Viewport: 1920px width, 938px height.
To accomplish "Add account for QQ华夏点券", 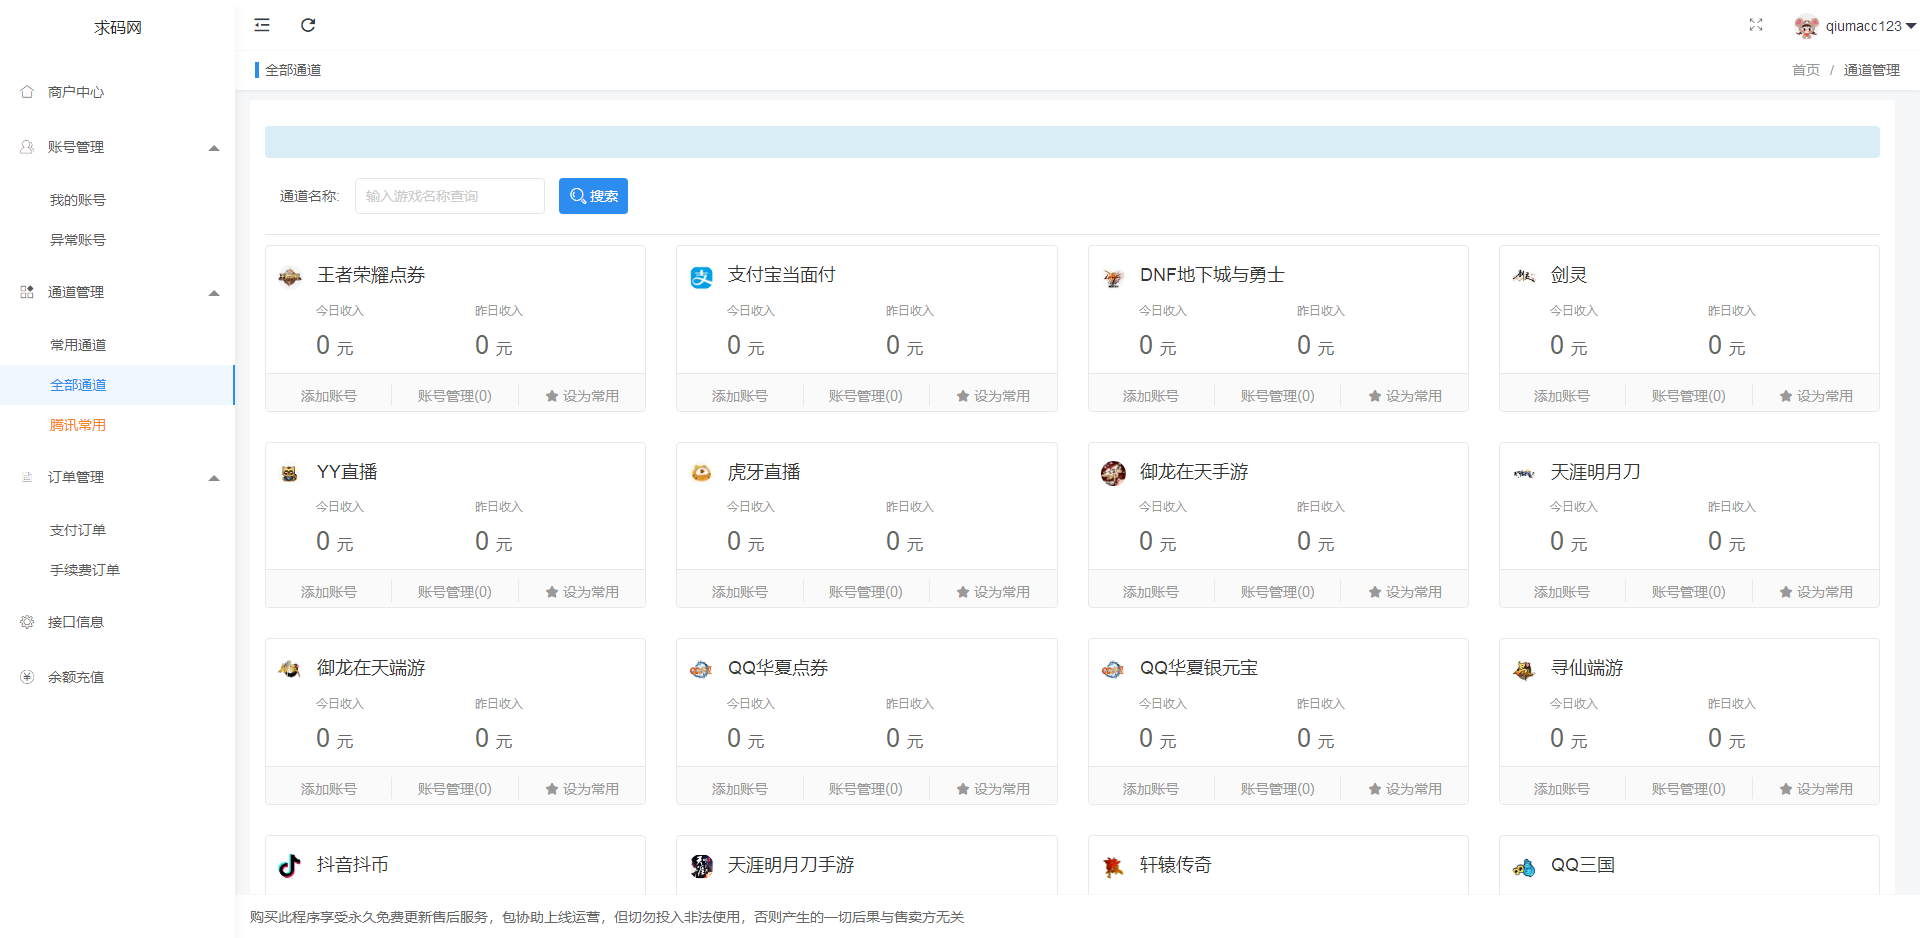I will pyautogui.click(x=740, y=789).
